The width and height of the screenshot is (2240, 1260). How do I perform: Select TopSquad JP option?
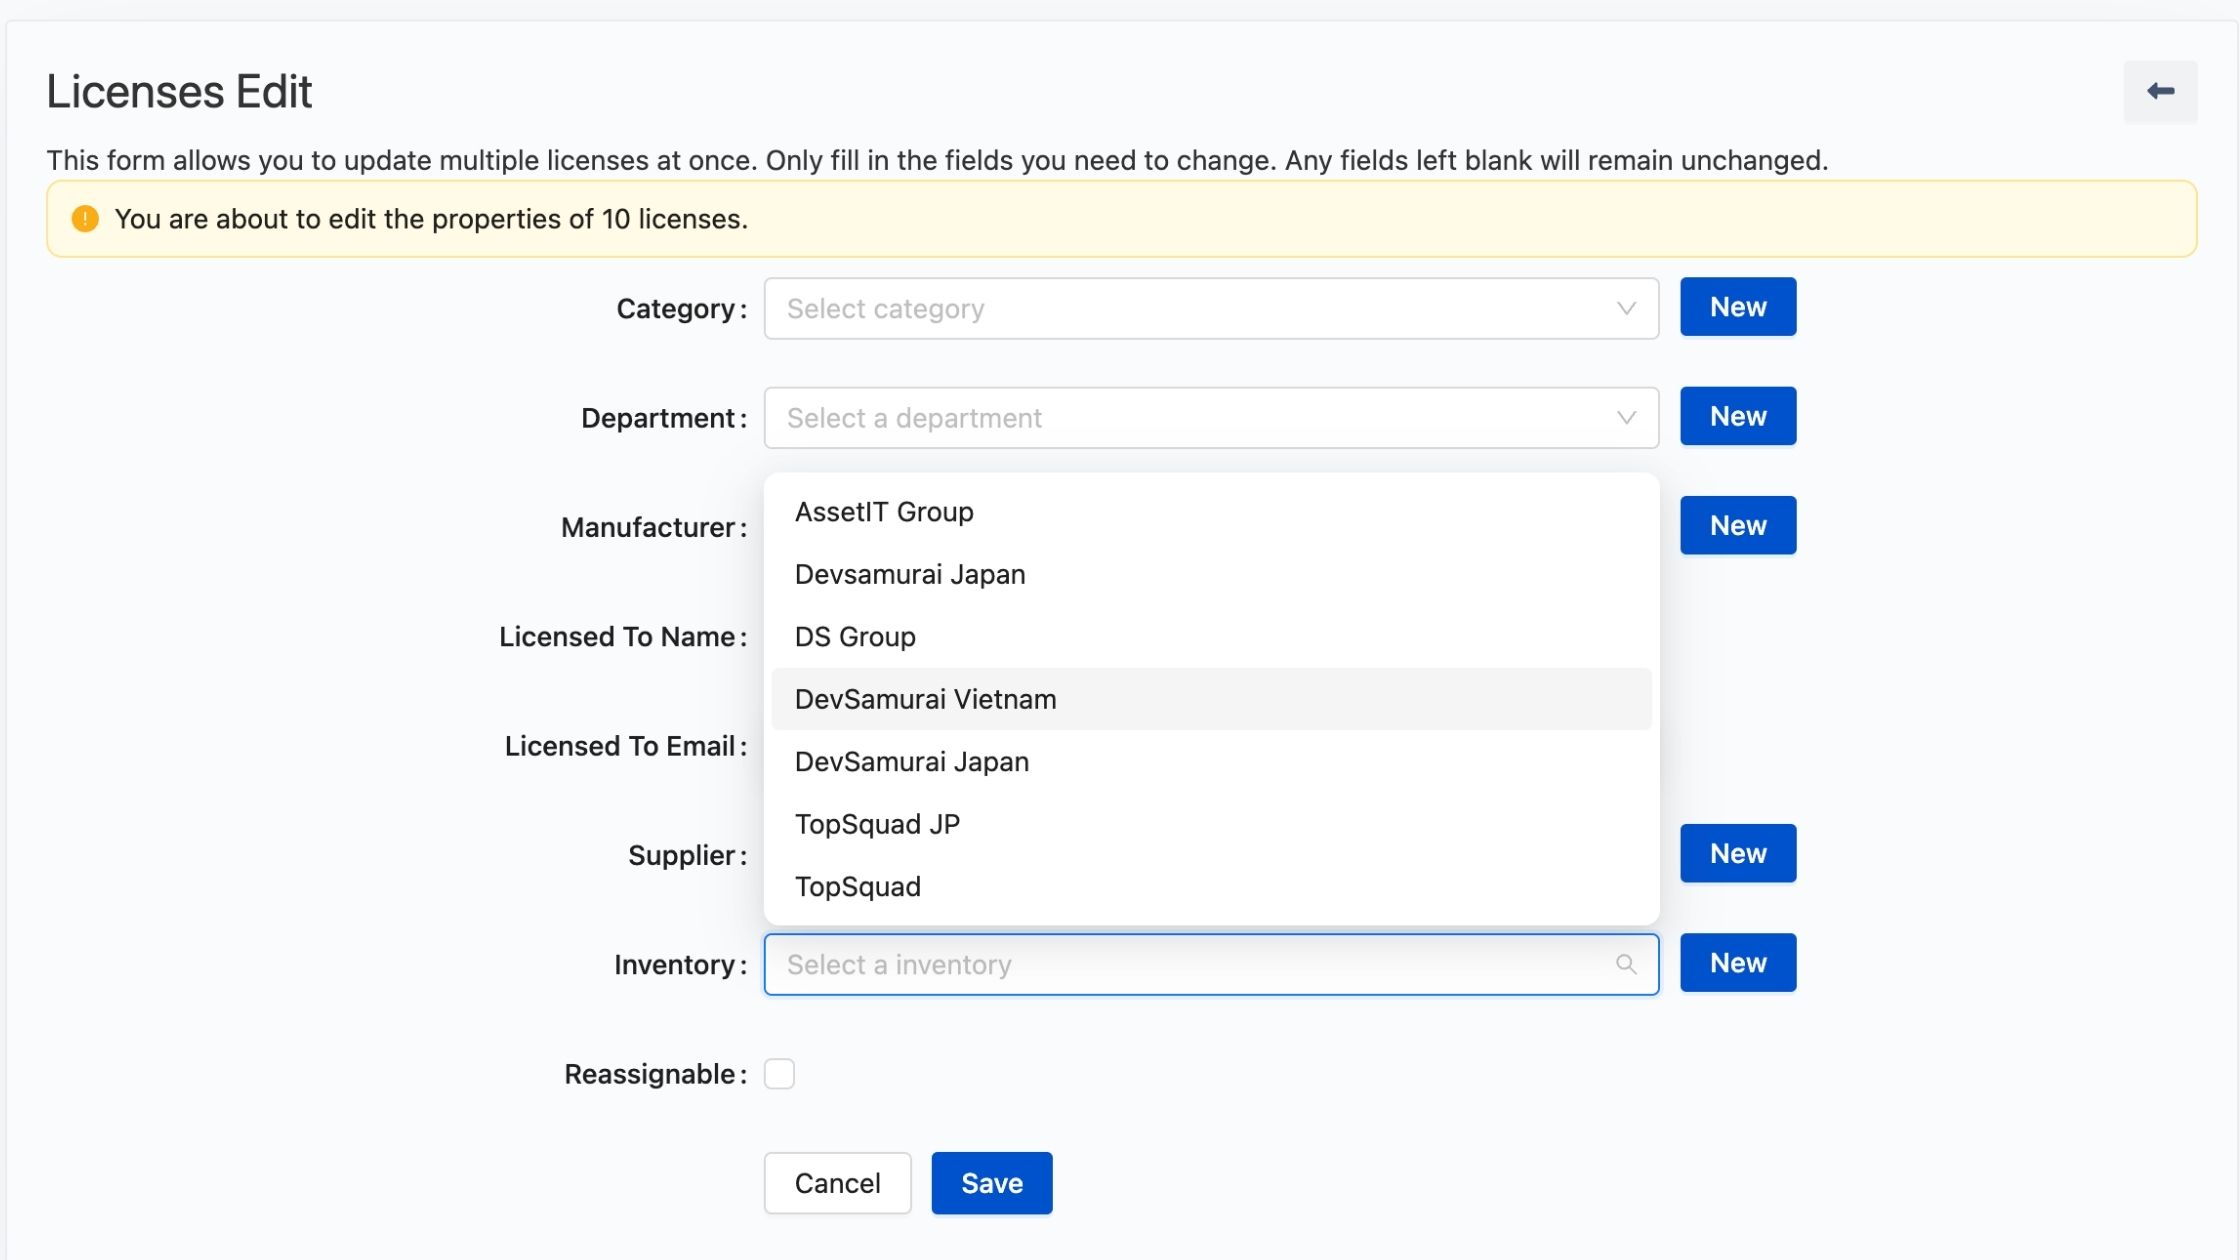pos(877,824)
